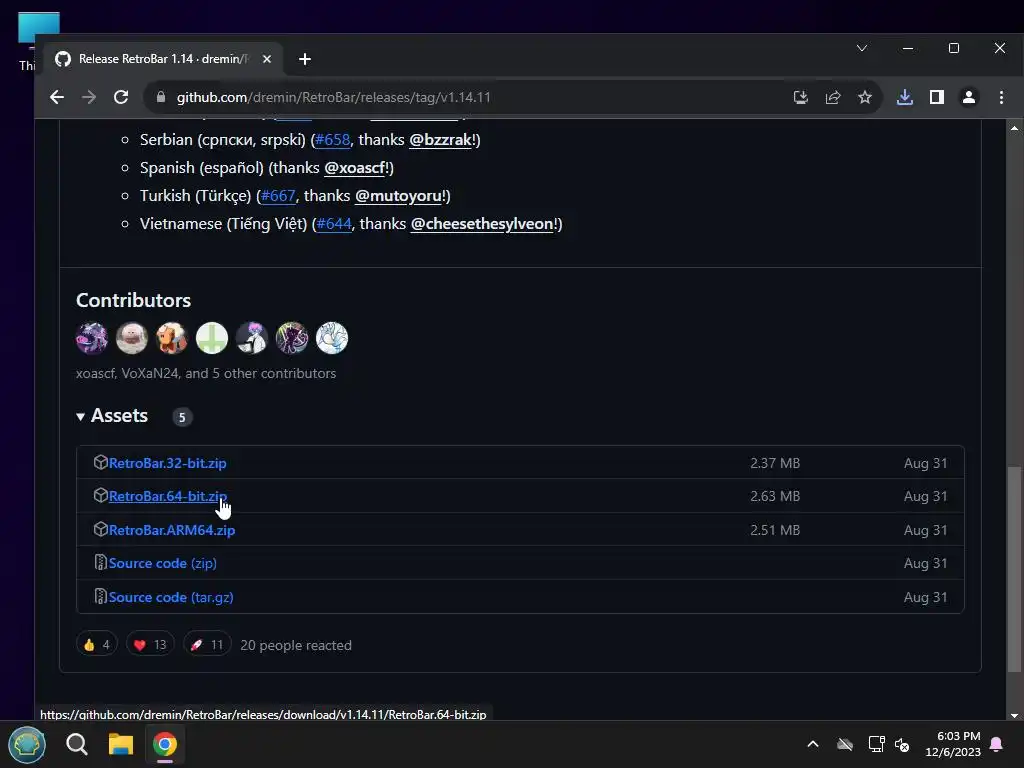Close the Release RetroBar tab
Image resolution: width=1024 pixels, height=768 pixels.
coord(266,59)
